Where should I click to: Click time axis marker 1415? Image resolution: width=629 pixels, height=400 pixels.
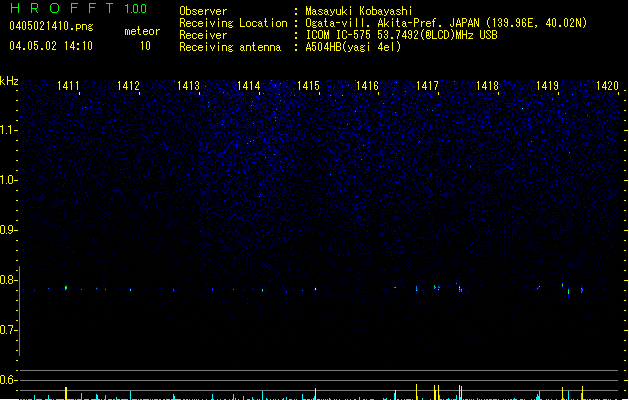coord(308,86)
